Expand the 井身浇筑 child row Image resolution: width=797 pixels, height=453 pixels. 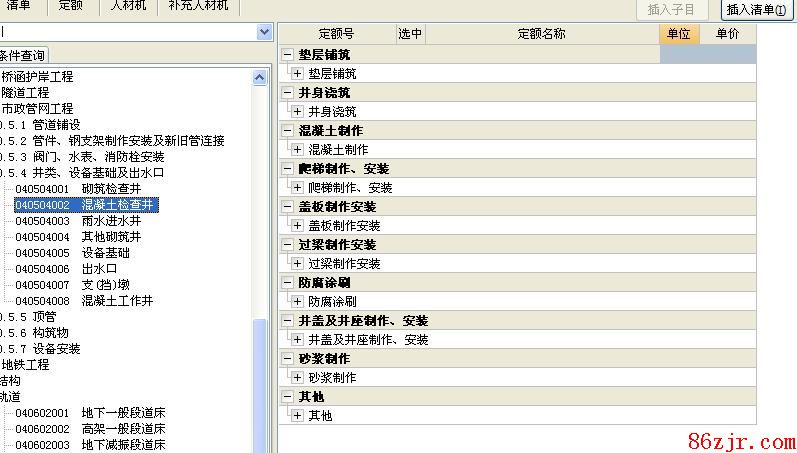coord(298,111)
